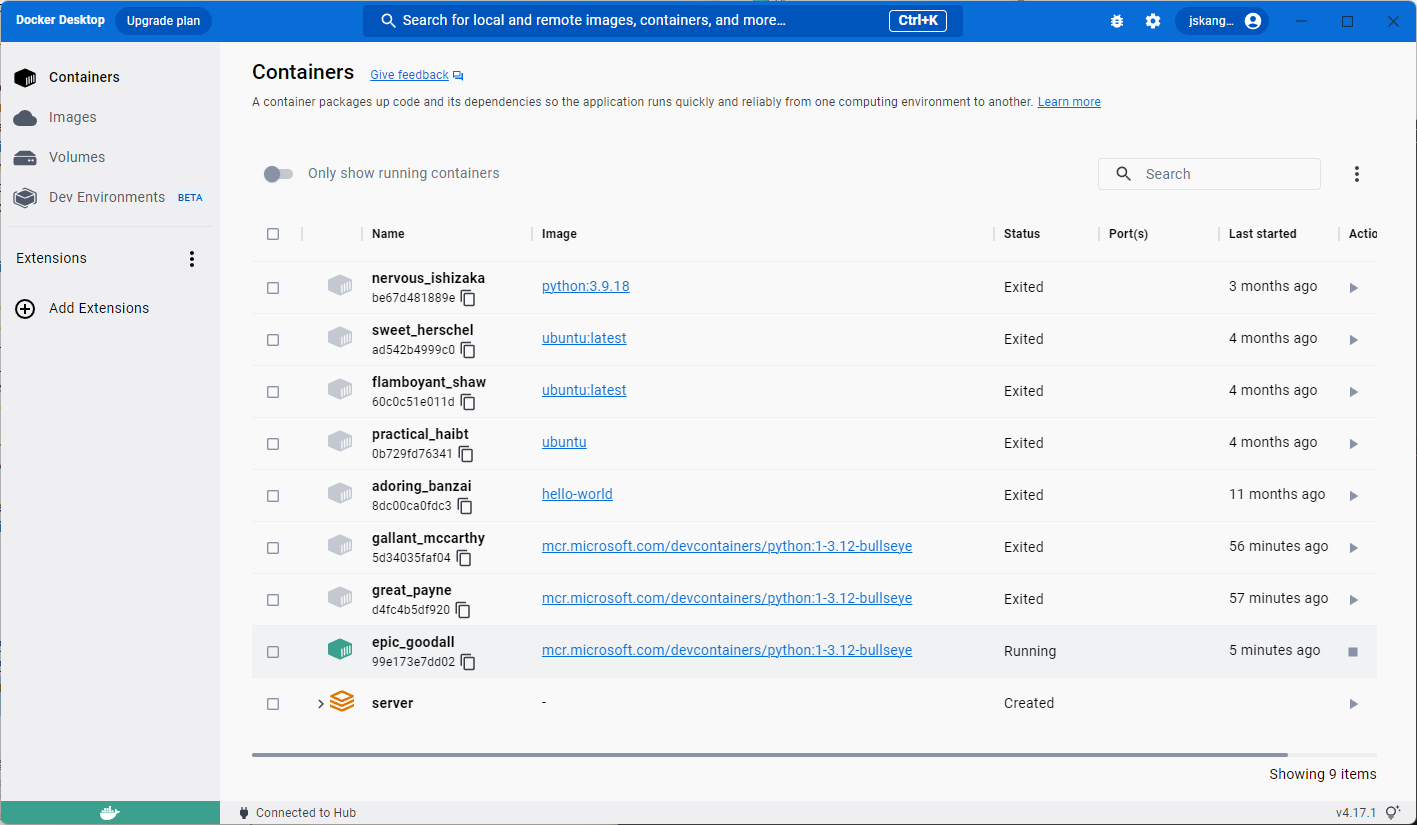Check the select-all containers checkbox
Viewport: 1417px width, 825px height.
[x=273, y=234]
